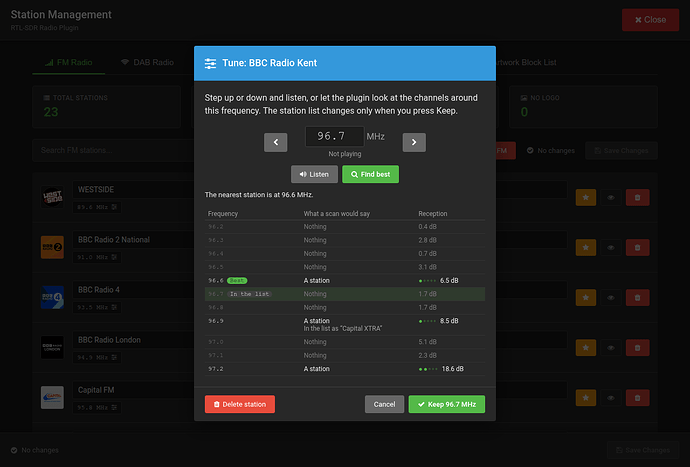Delete BBC Radio 4 trash icon
Image resolution: width=690 pixels, height=467 pixels.
coord(637,298)
